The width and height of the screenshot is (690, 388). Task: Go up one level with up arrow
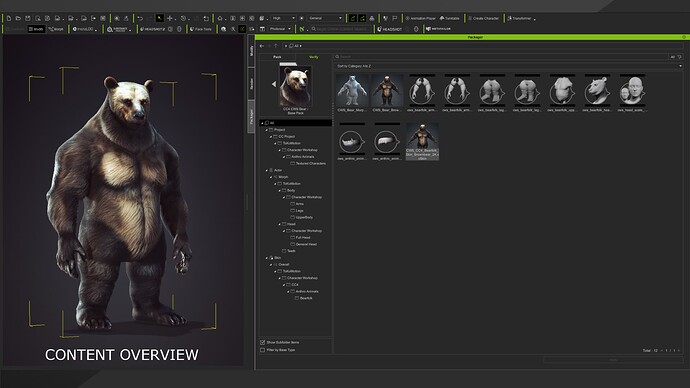tap(276, 46)
